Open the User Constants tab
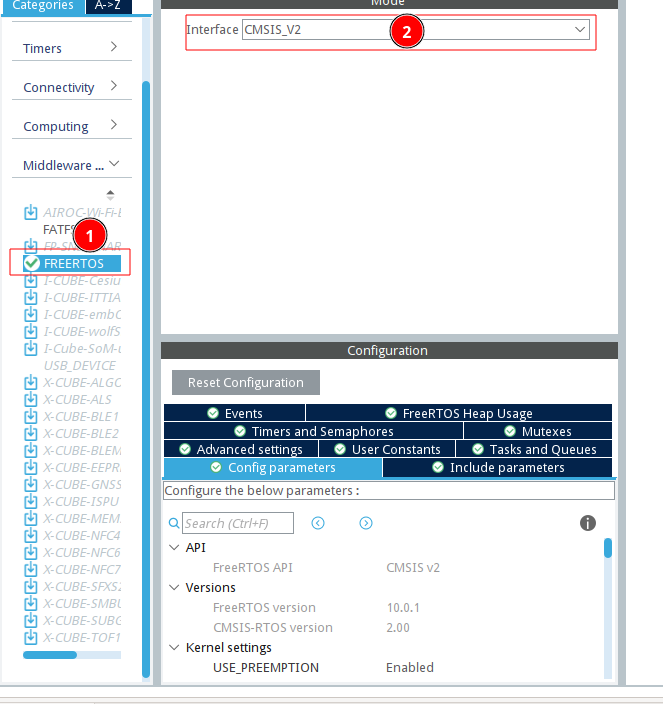This screenshot has width=663, height=704. (x=387, y=449)
